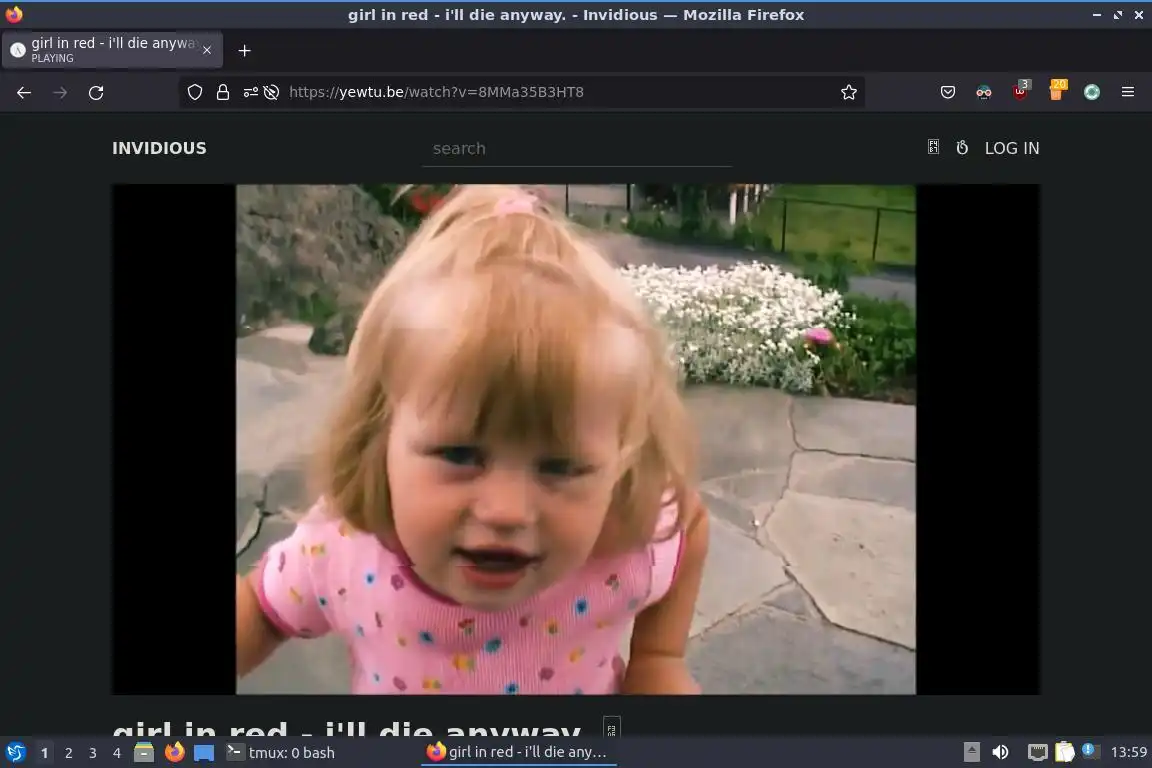Switch to workspace 2

click(x=68, y=753)
